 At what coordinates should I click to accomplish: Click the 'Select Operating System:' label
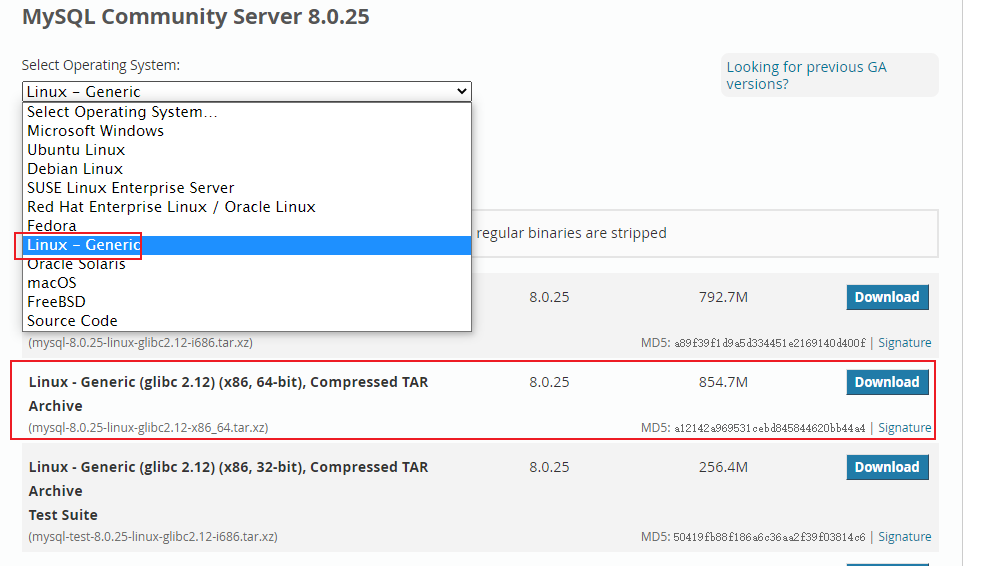[x=101, y=65]
